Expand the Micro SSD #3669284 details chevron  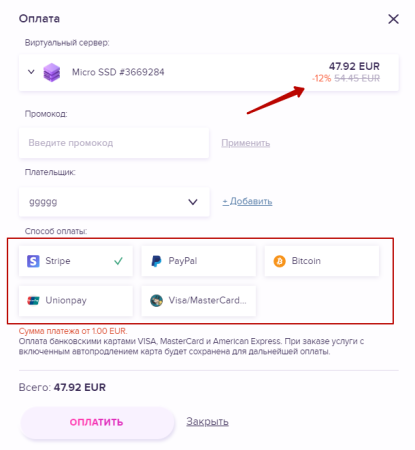(31, 72)
